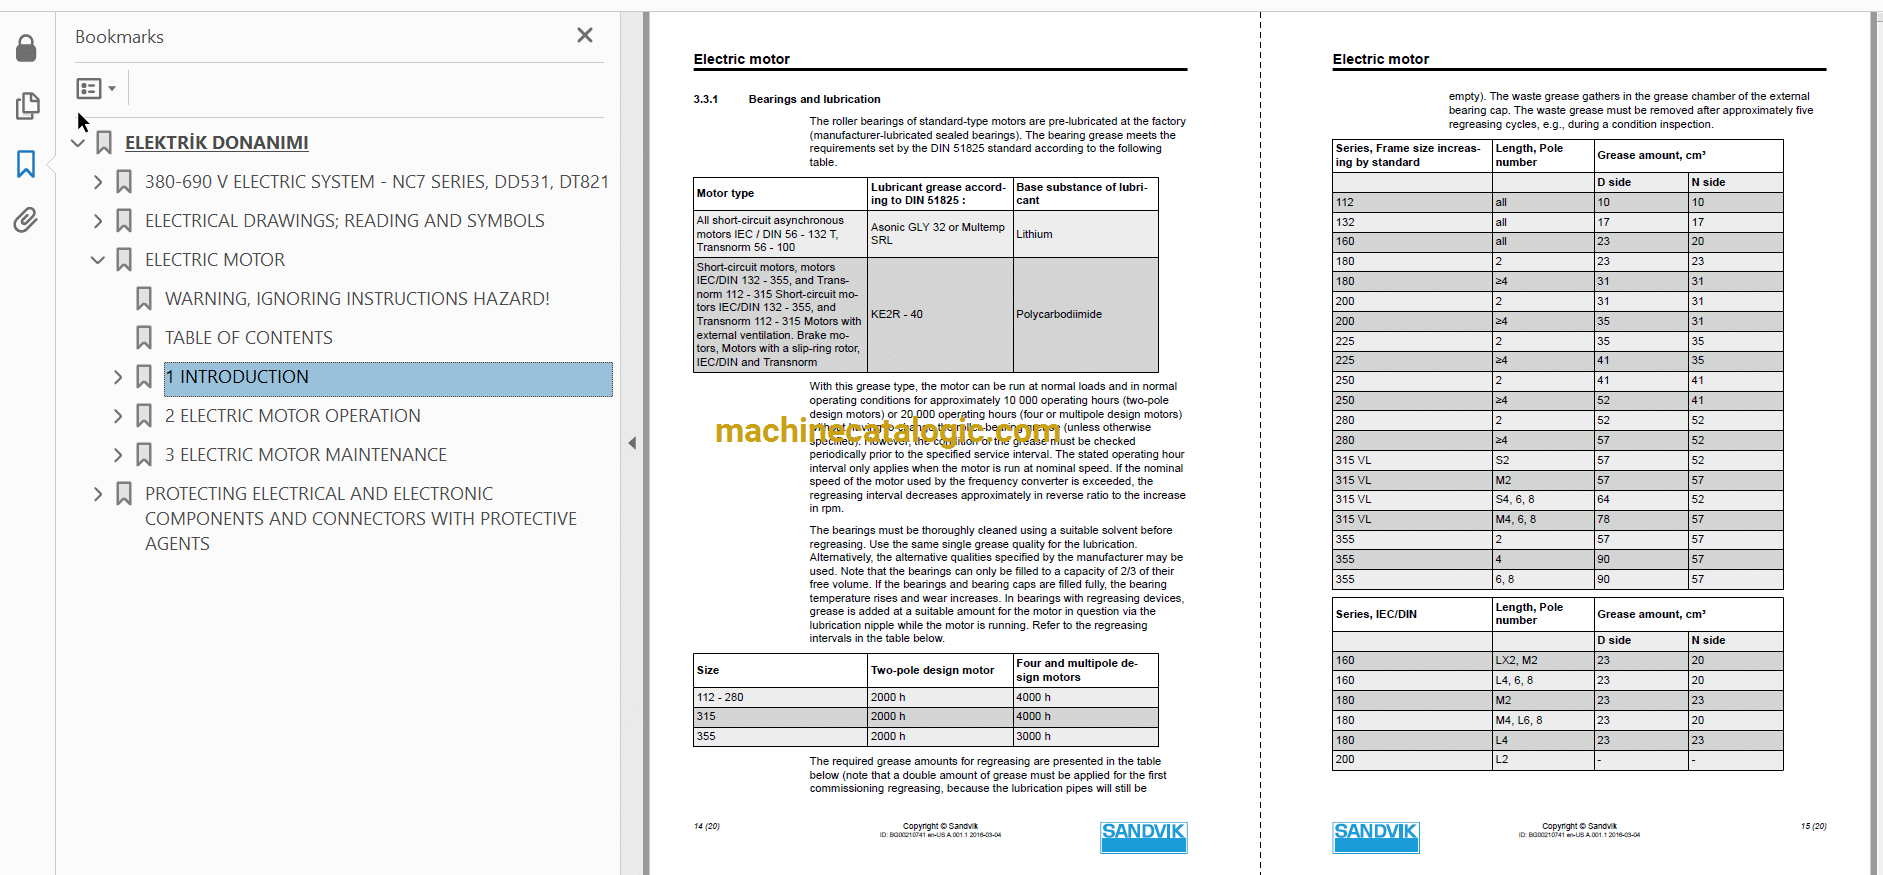Image resolution: width=1883 pixels, height=875 pixels.
Task: Select the ELECTRIC MOTOR bookmark
Action: 215,260
